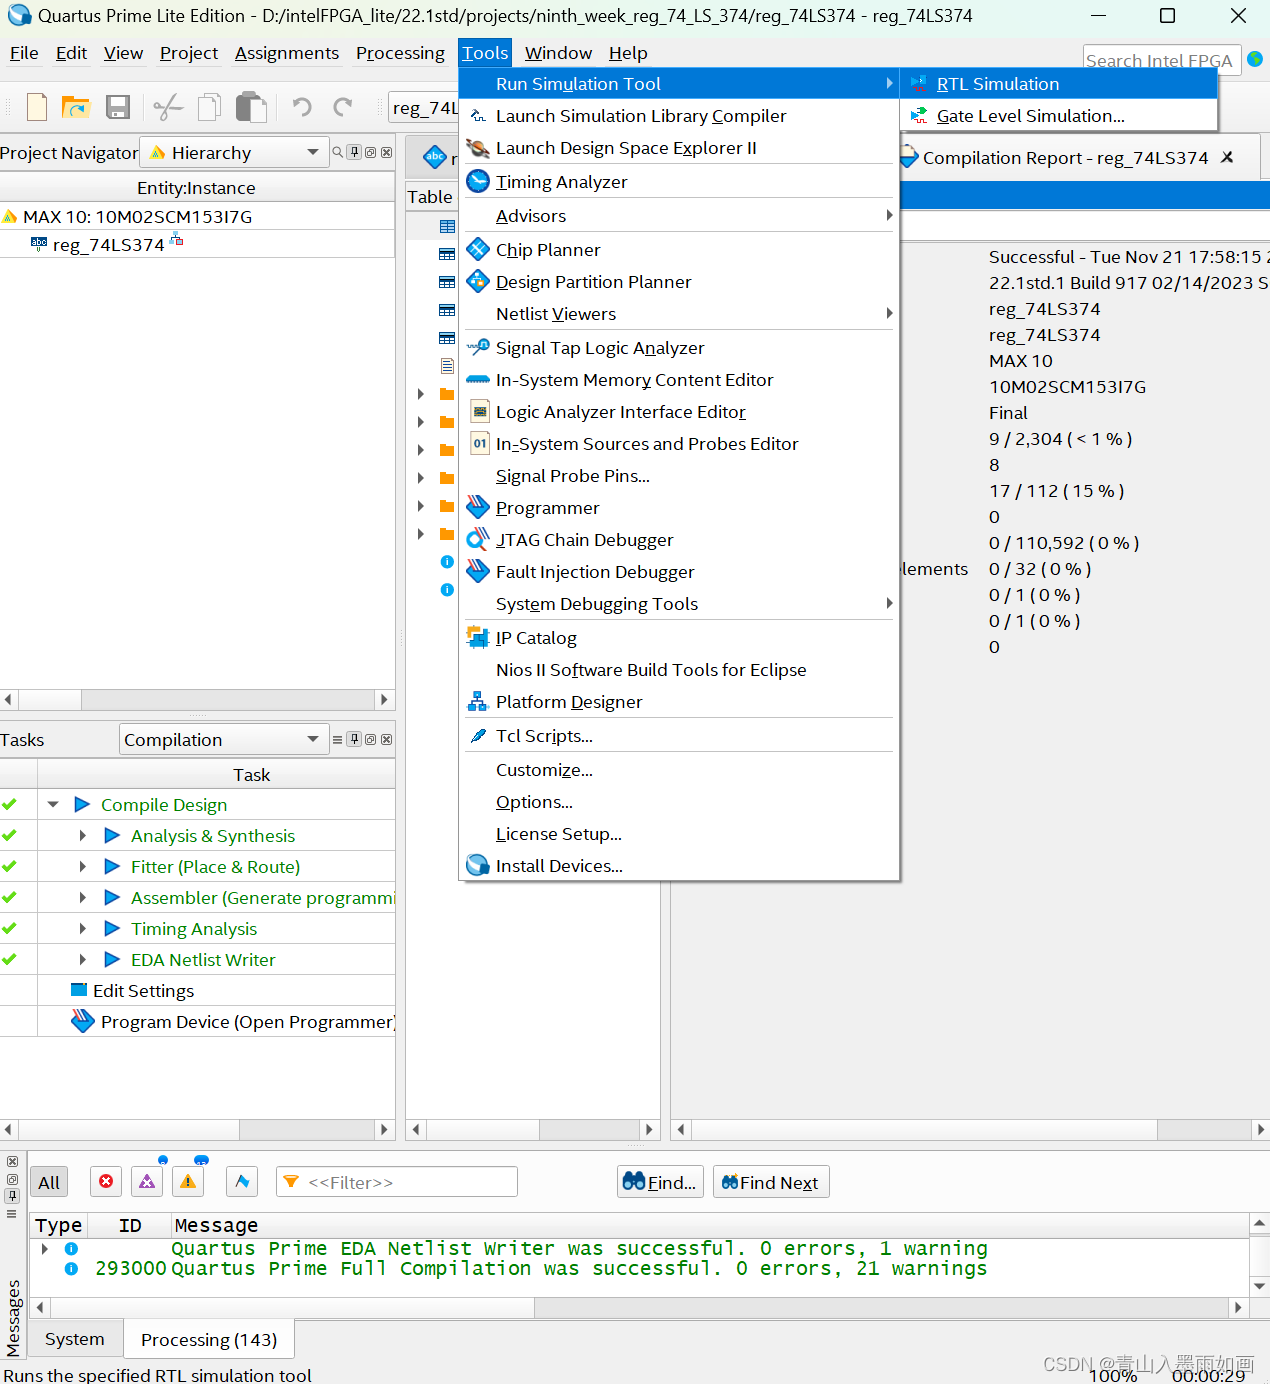The image size is (1270, 1384).
Task: Open the Edit menu
Action: (71, 53)
